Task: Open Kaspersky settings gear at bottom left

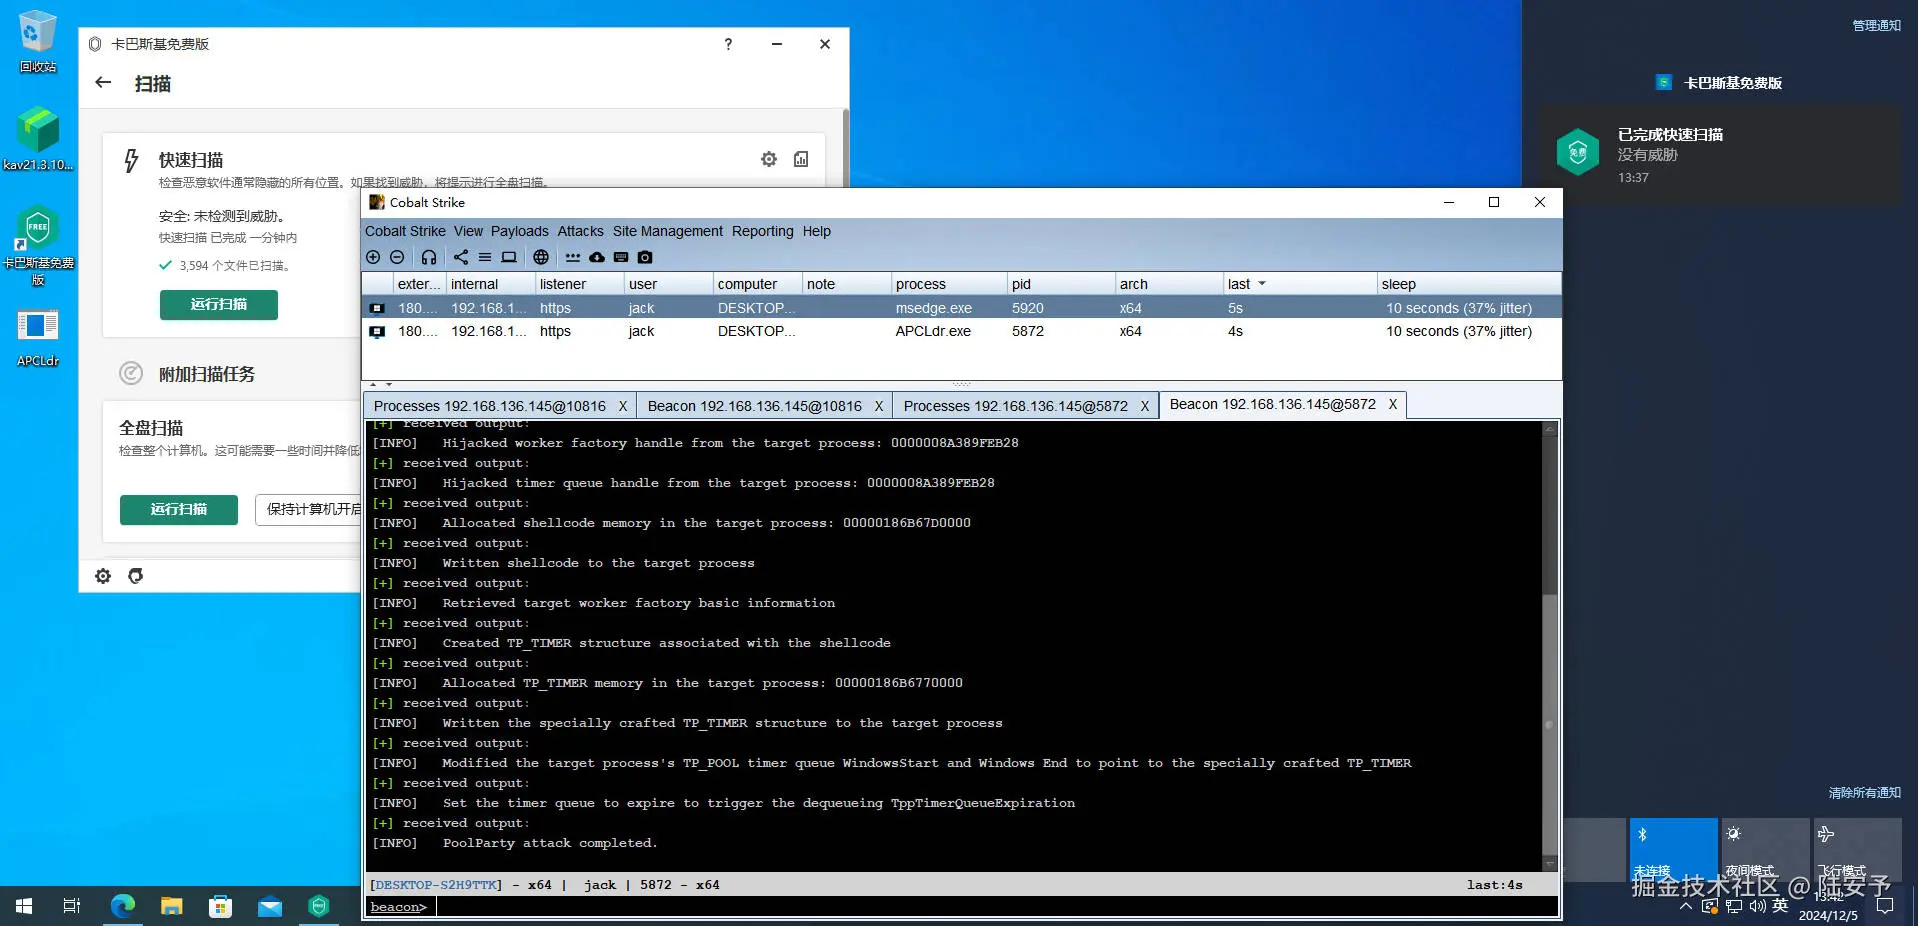Action: point(103,576)
